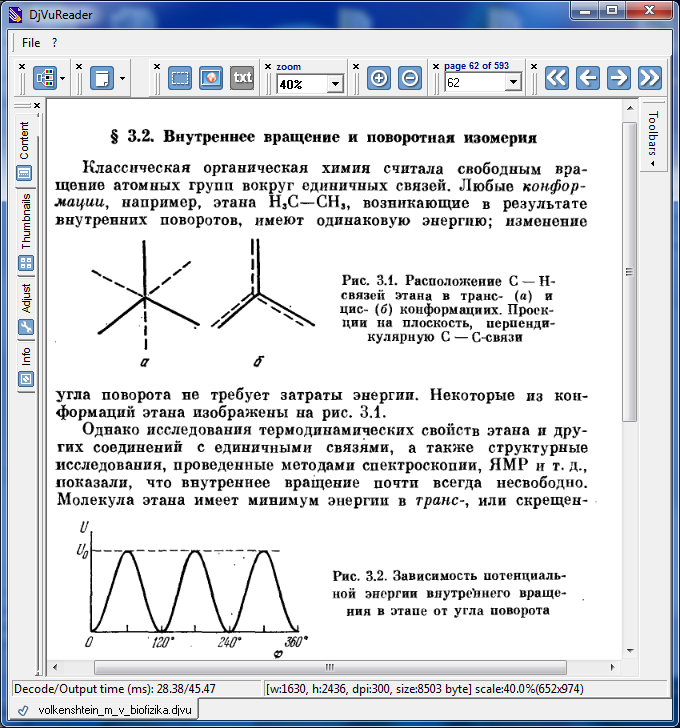Select the volkenshtein_m_v_biofizika.djvu document tab
The width and height of the screenshot is (680, 728).
(x=105, y=710)
